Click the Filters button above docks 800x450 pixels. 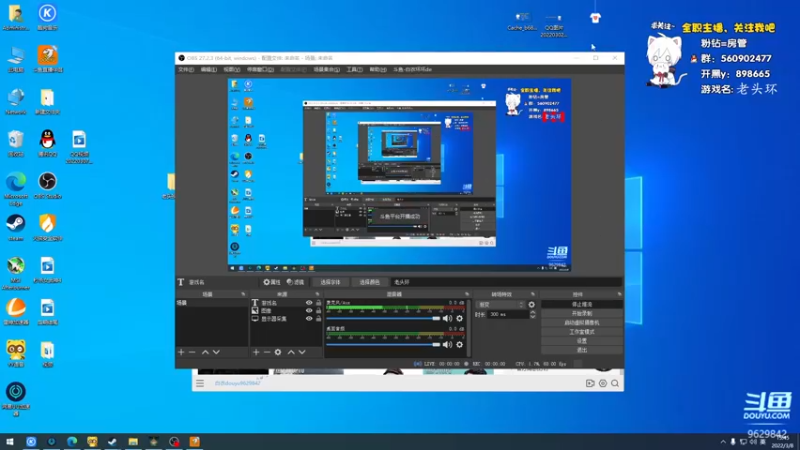(x=295, y=282)
